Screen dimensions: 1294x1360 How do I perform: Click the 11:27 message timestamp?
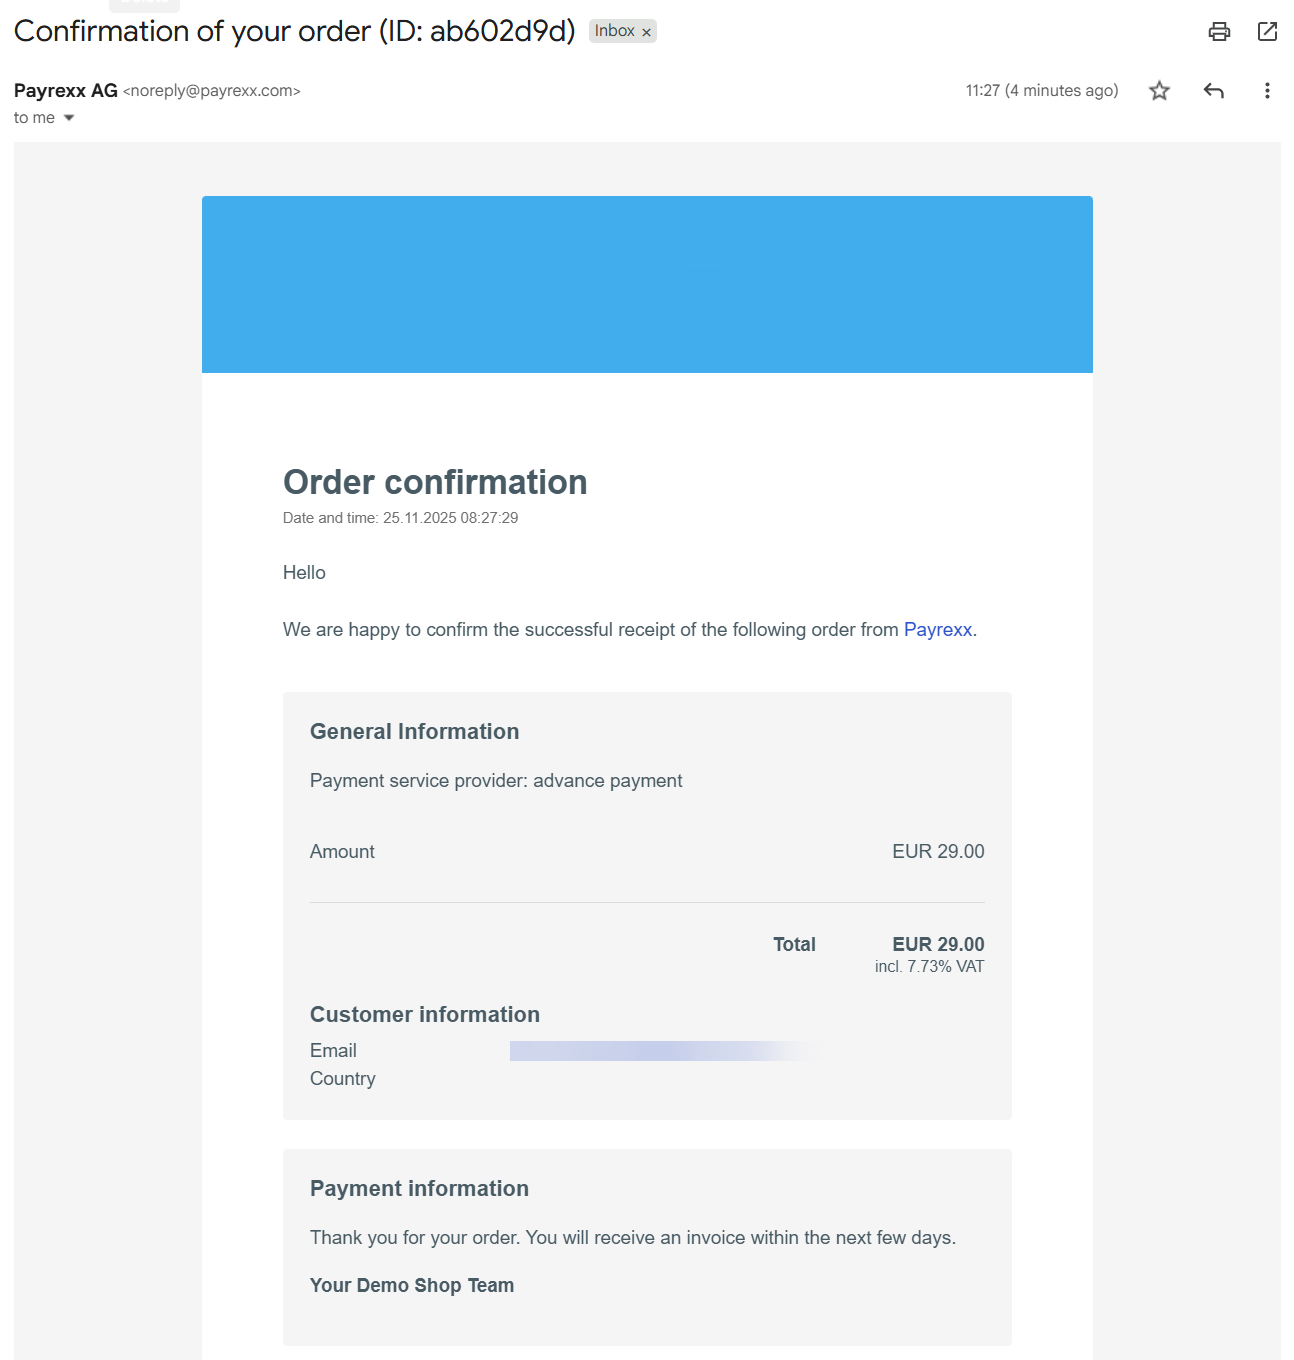pyautogui.click(x=1041, y=90)
